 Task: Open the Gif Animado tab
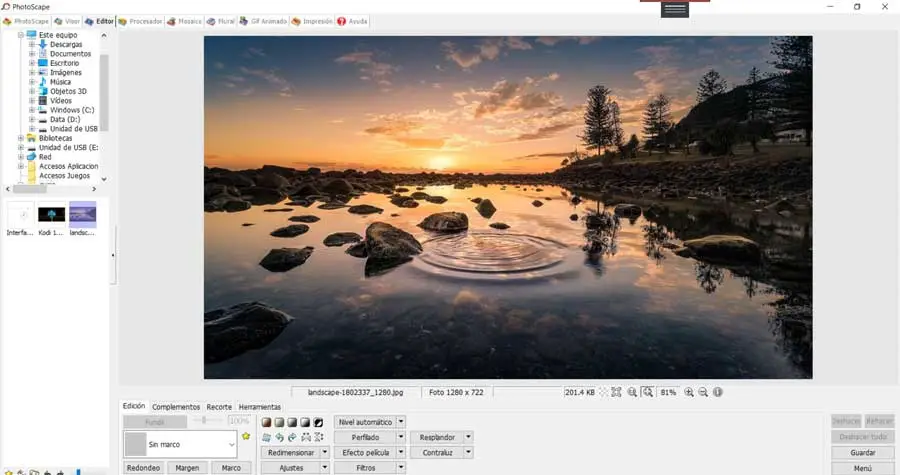click(263, 21)
